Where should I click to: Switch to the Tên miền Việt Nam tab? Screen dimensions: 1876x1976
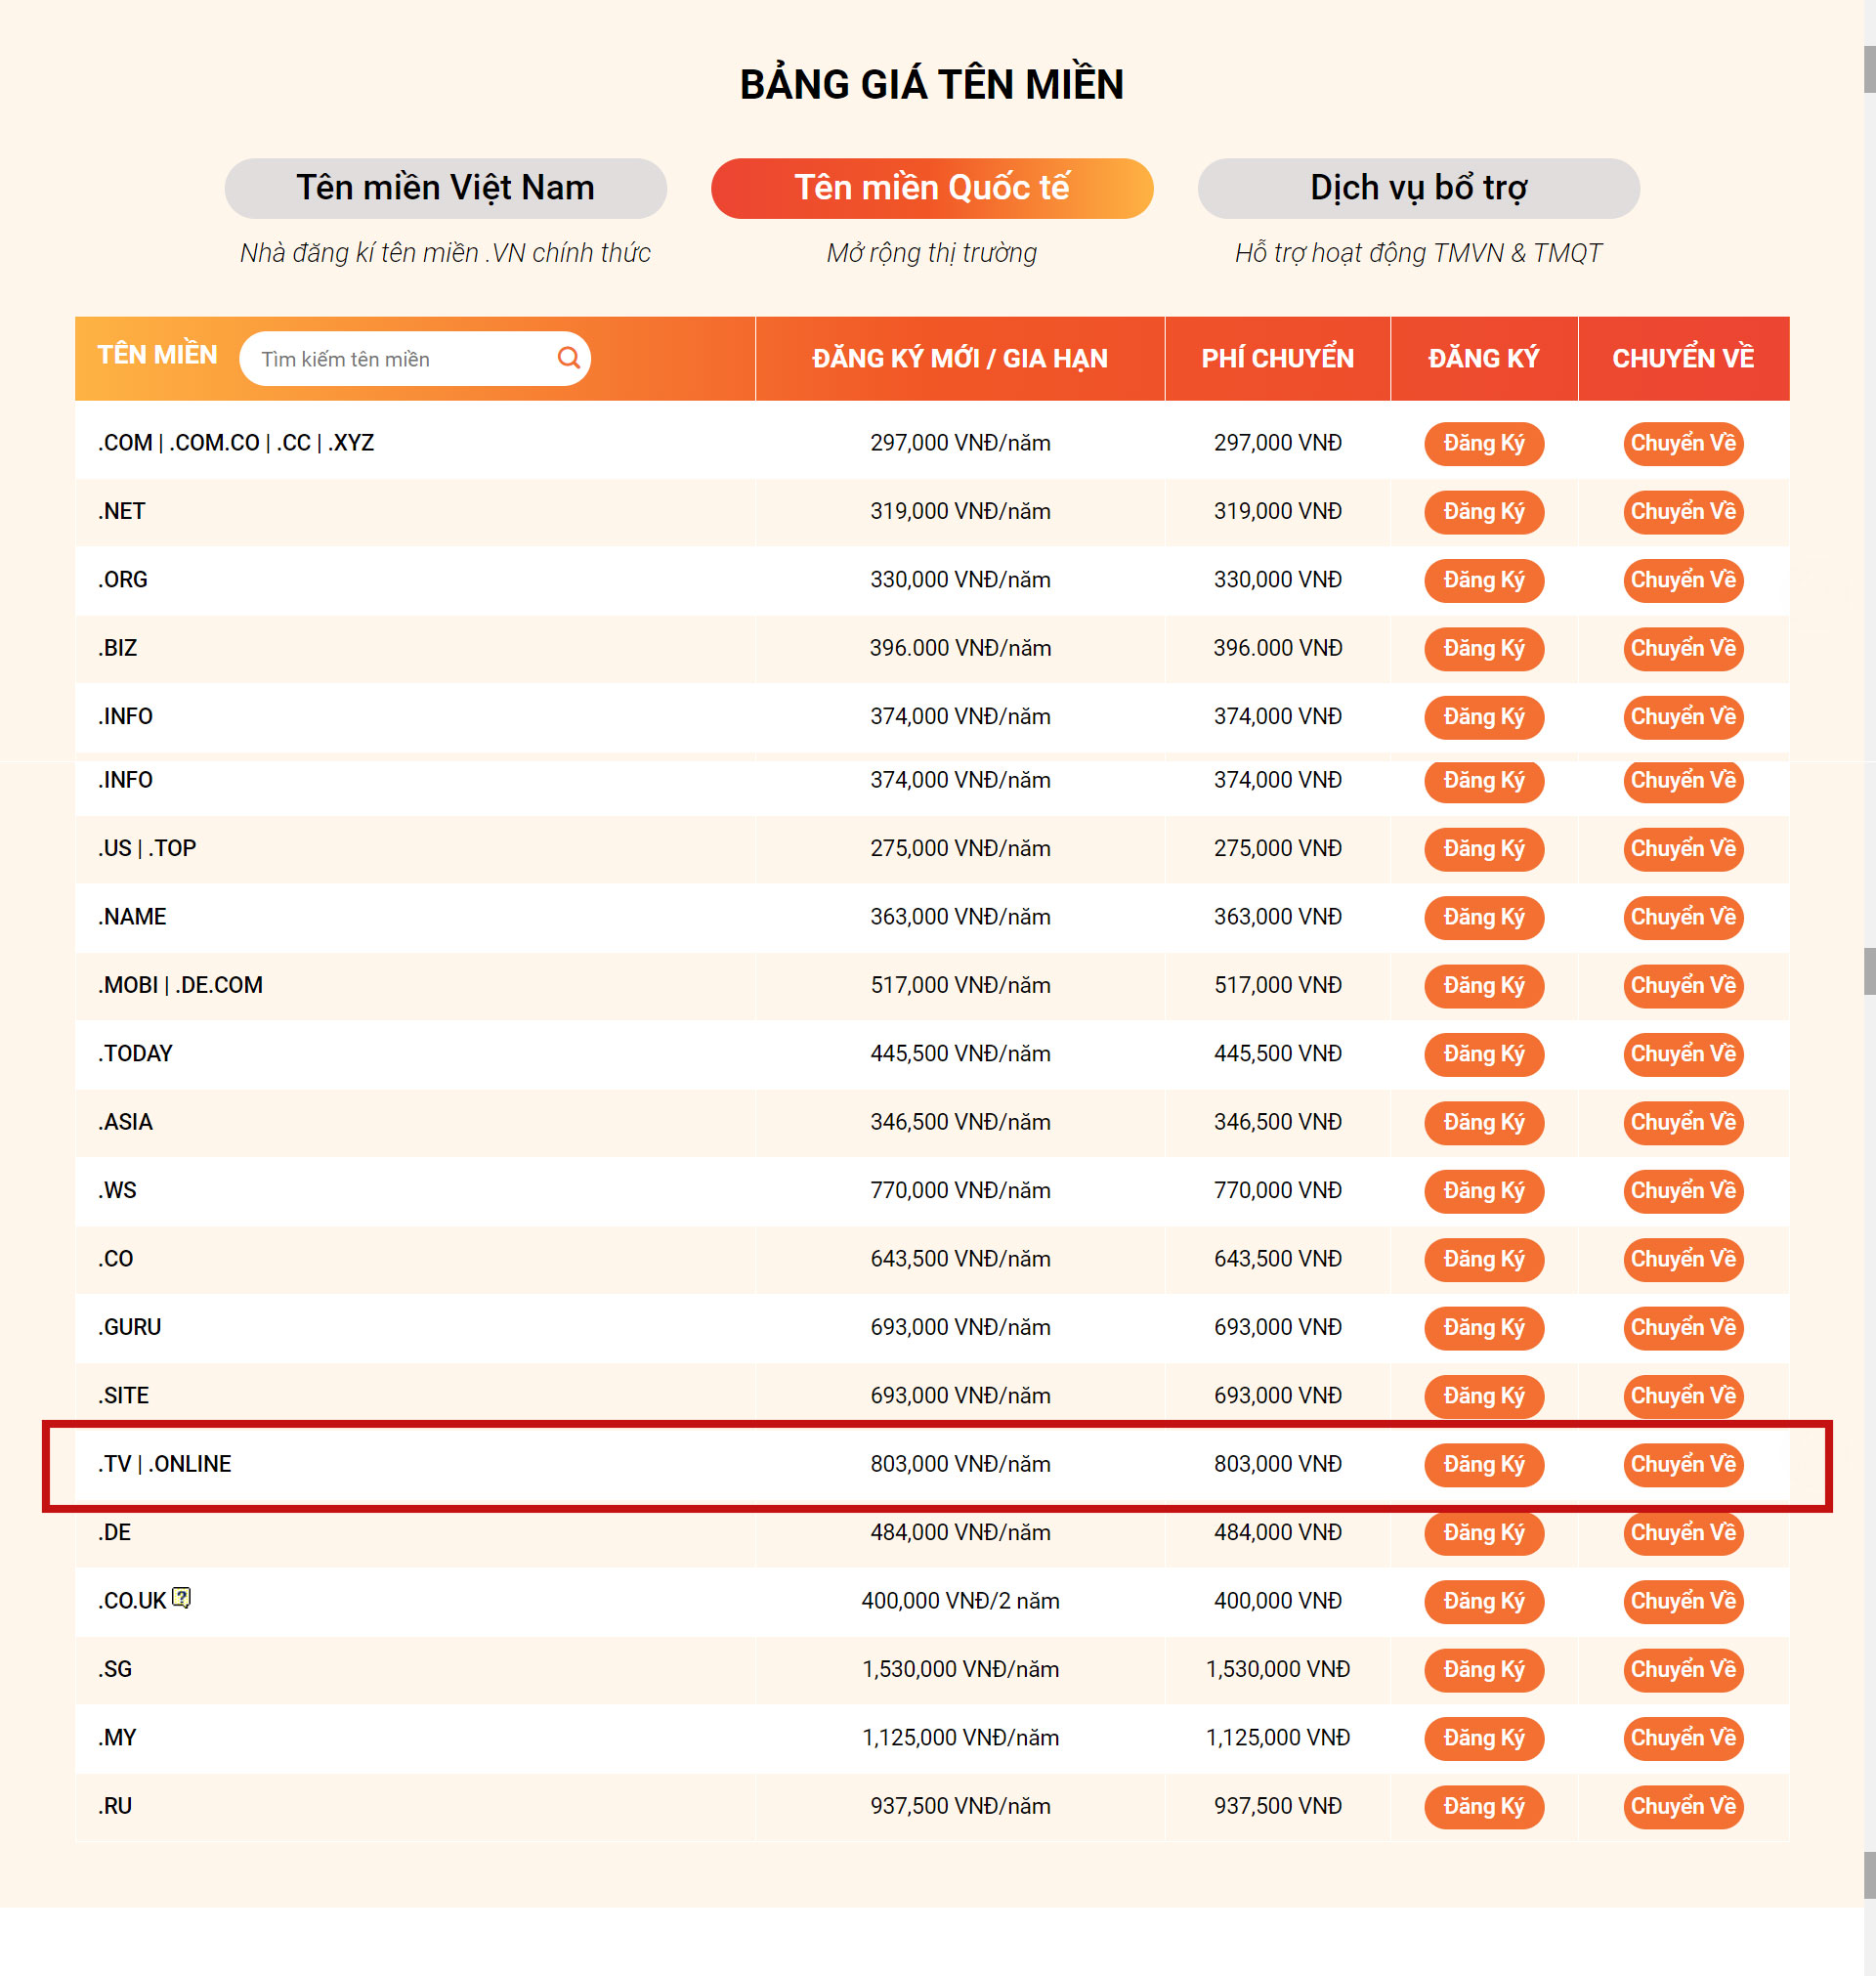coord(446,187)
